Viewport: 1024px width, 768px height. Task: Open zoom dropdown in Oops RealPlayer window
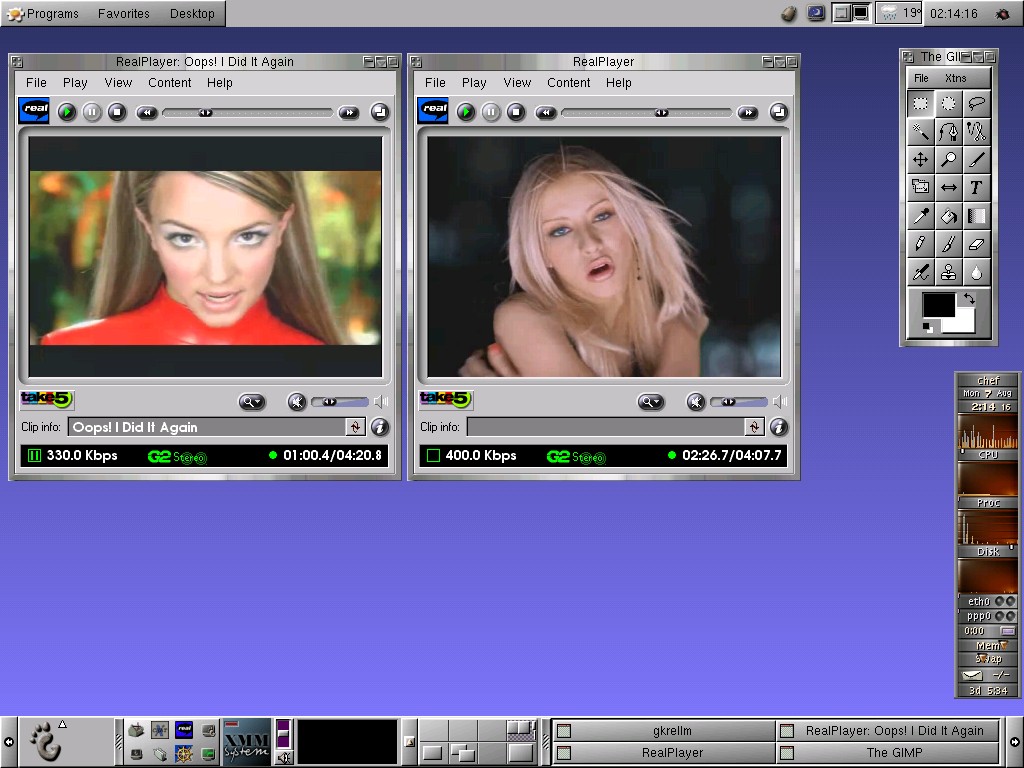point(251,402)
